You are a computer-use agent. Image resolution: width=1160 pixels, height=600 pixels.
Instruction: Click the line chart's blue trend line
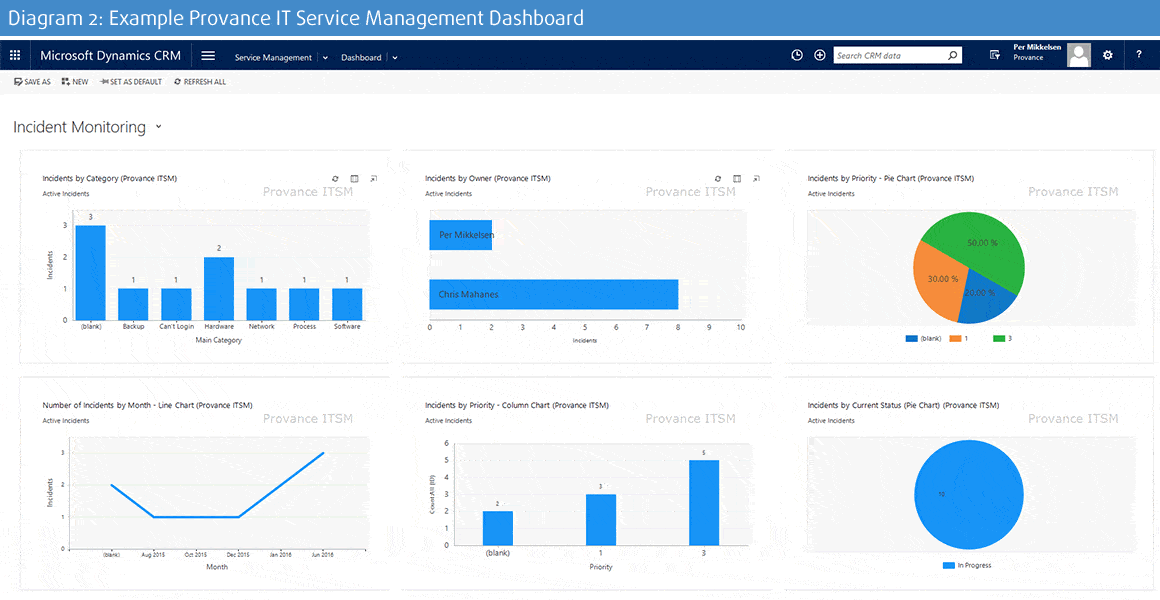point(196,517)
